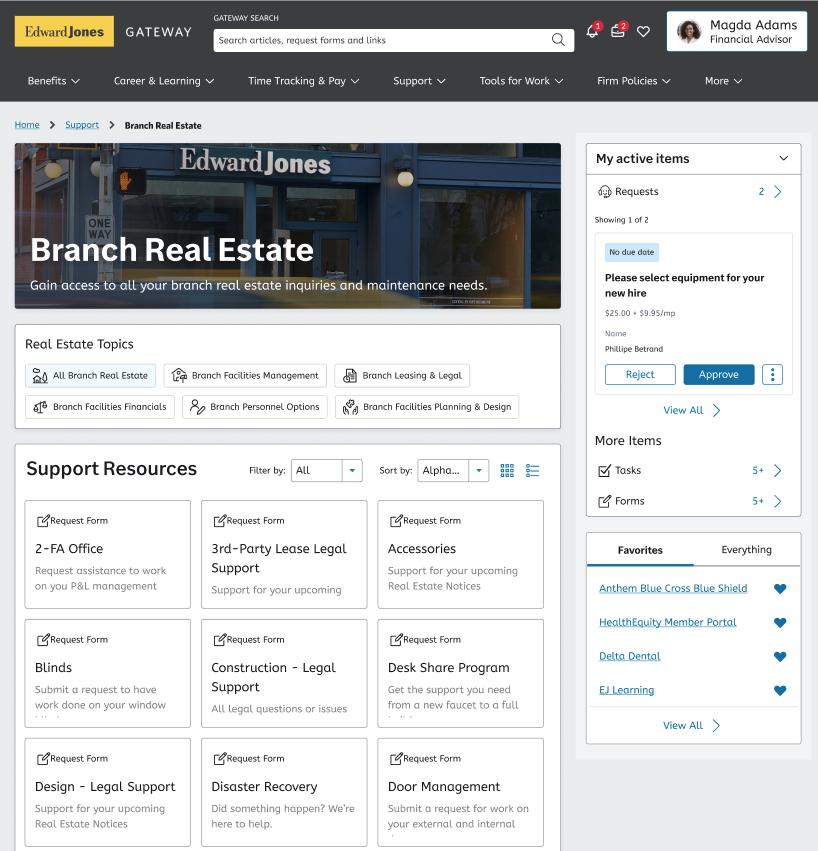Switch to grid view icon

(507, 471)
